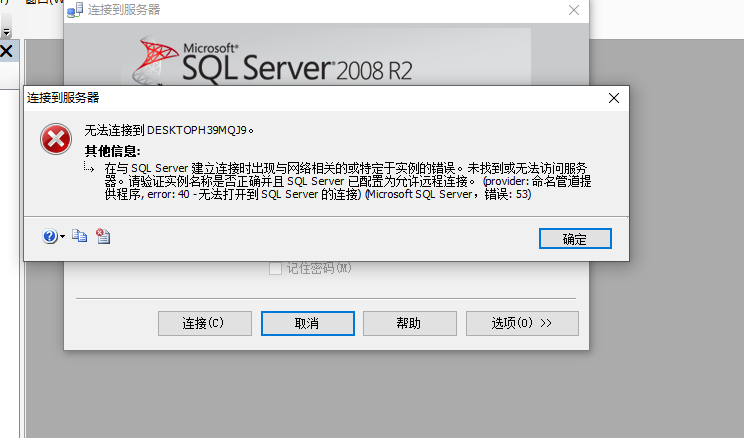The height and width of the screenshot is (438, 744).
Task: Copy error message text icon
Action: click(x=79, y=236)
